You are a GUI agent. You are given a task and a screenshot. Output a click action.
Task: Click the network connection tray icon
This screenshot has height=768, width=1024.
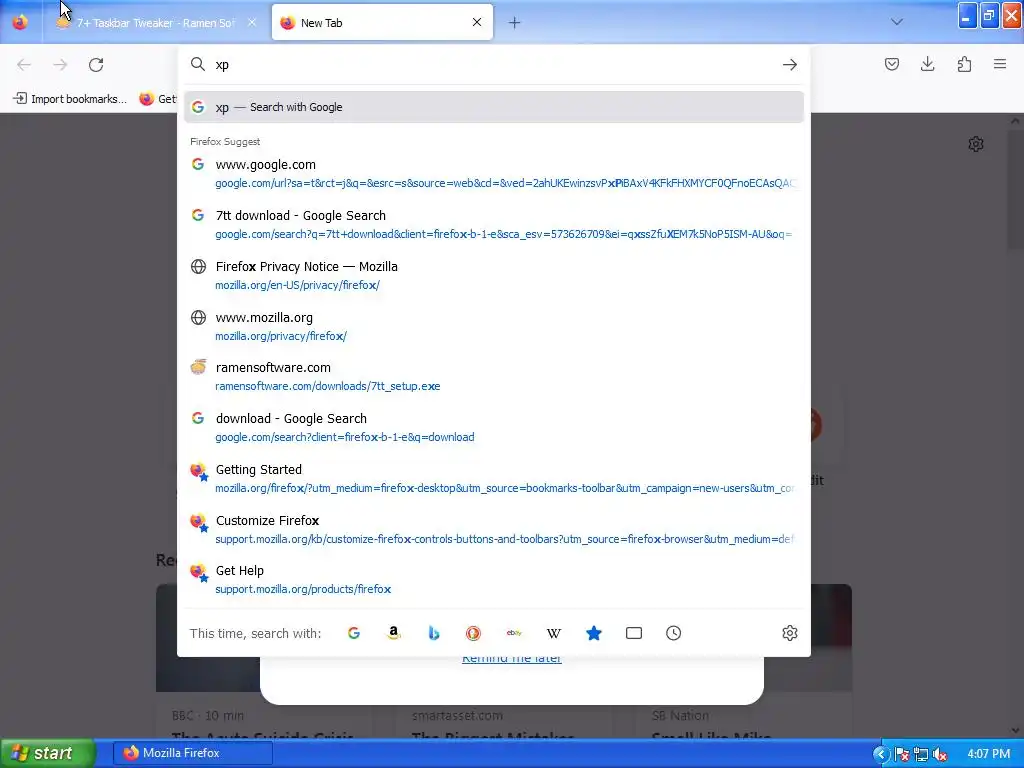(921, 755)
